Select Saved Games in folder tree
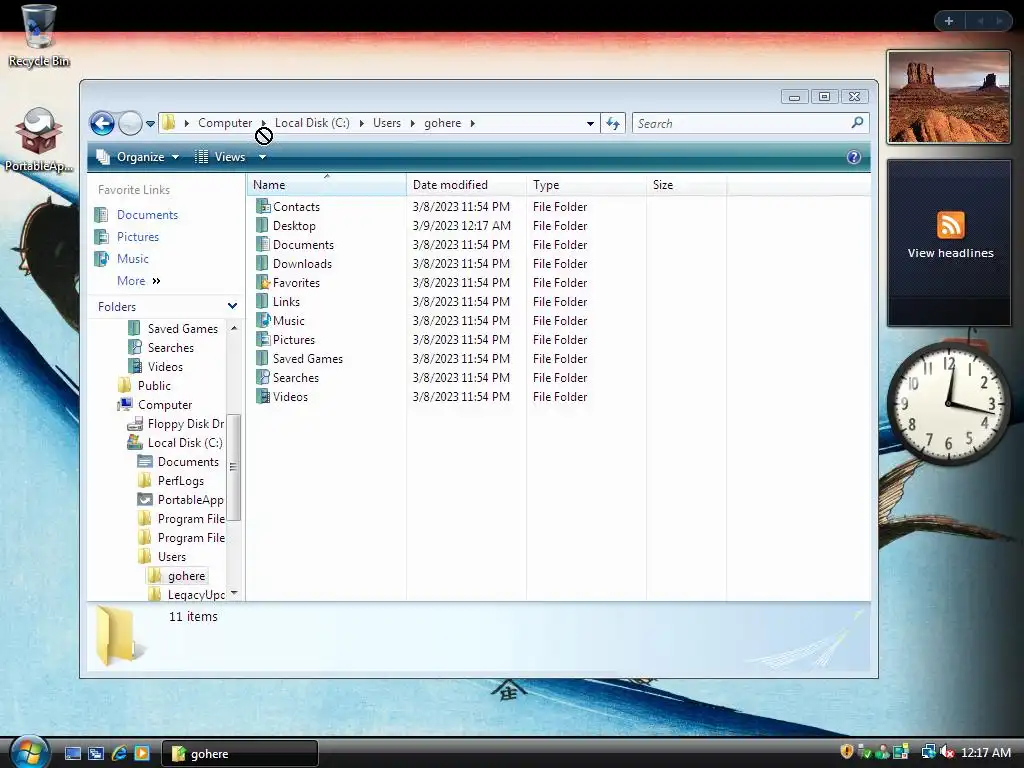The image size is (1024, 768). (x=173, y=328)
